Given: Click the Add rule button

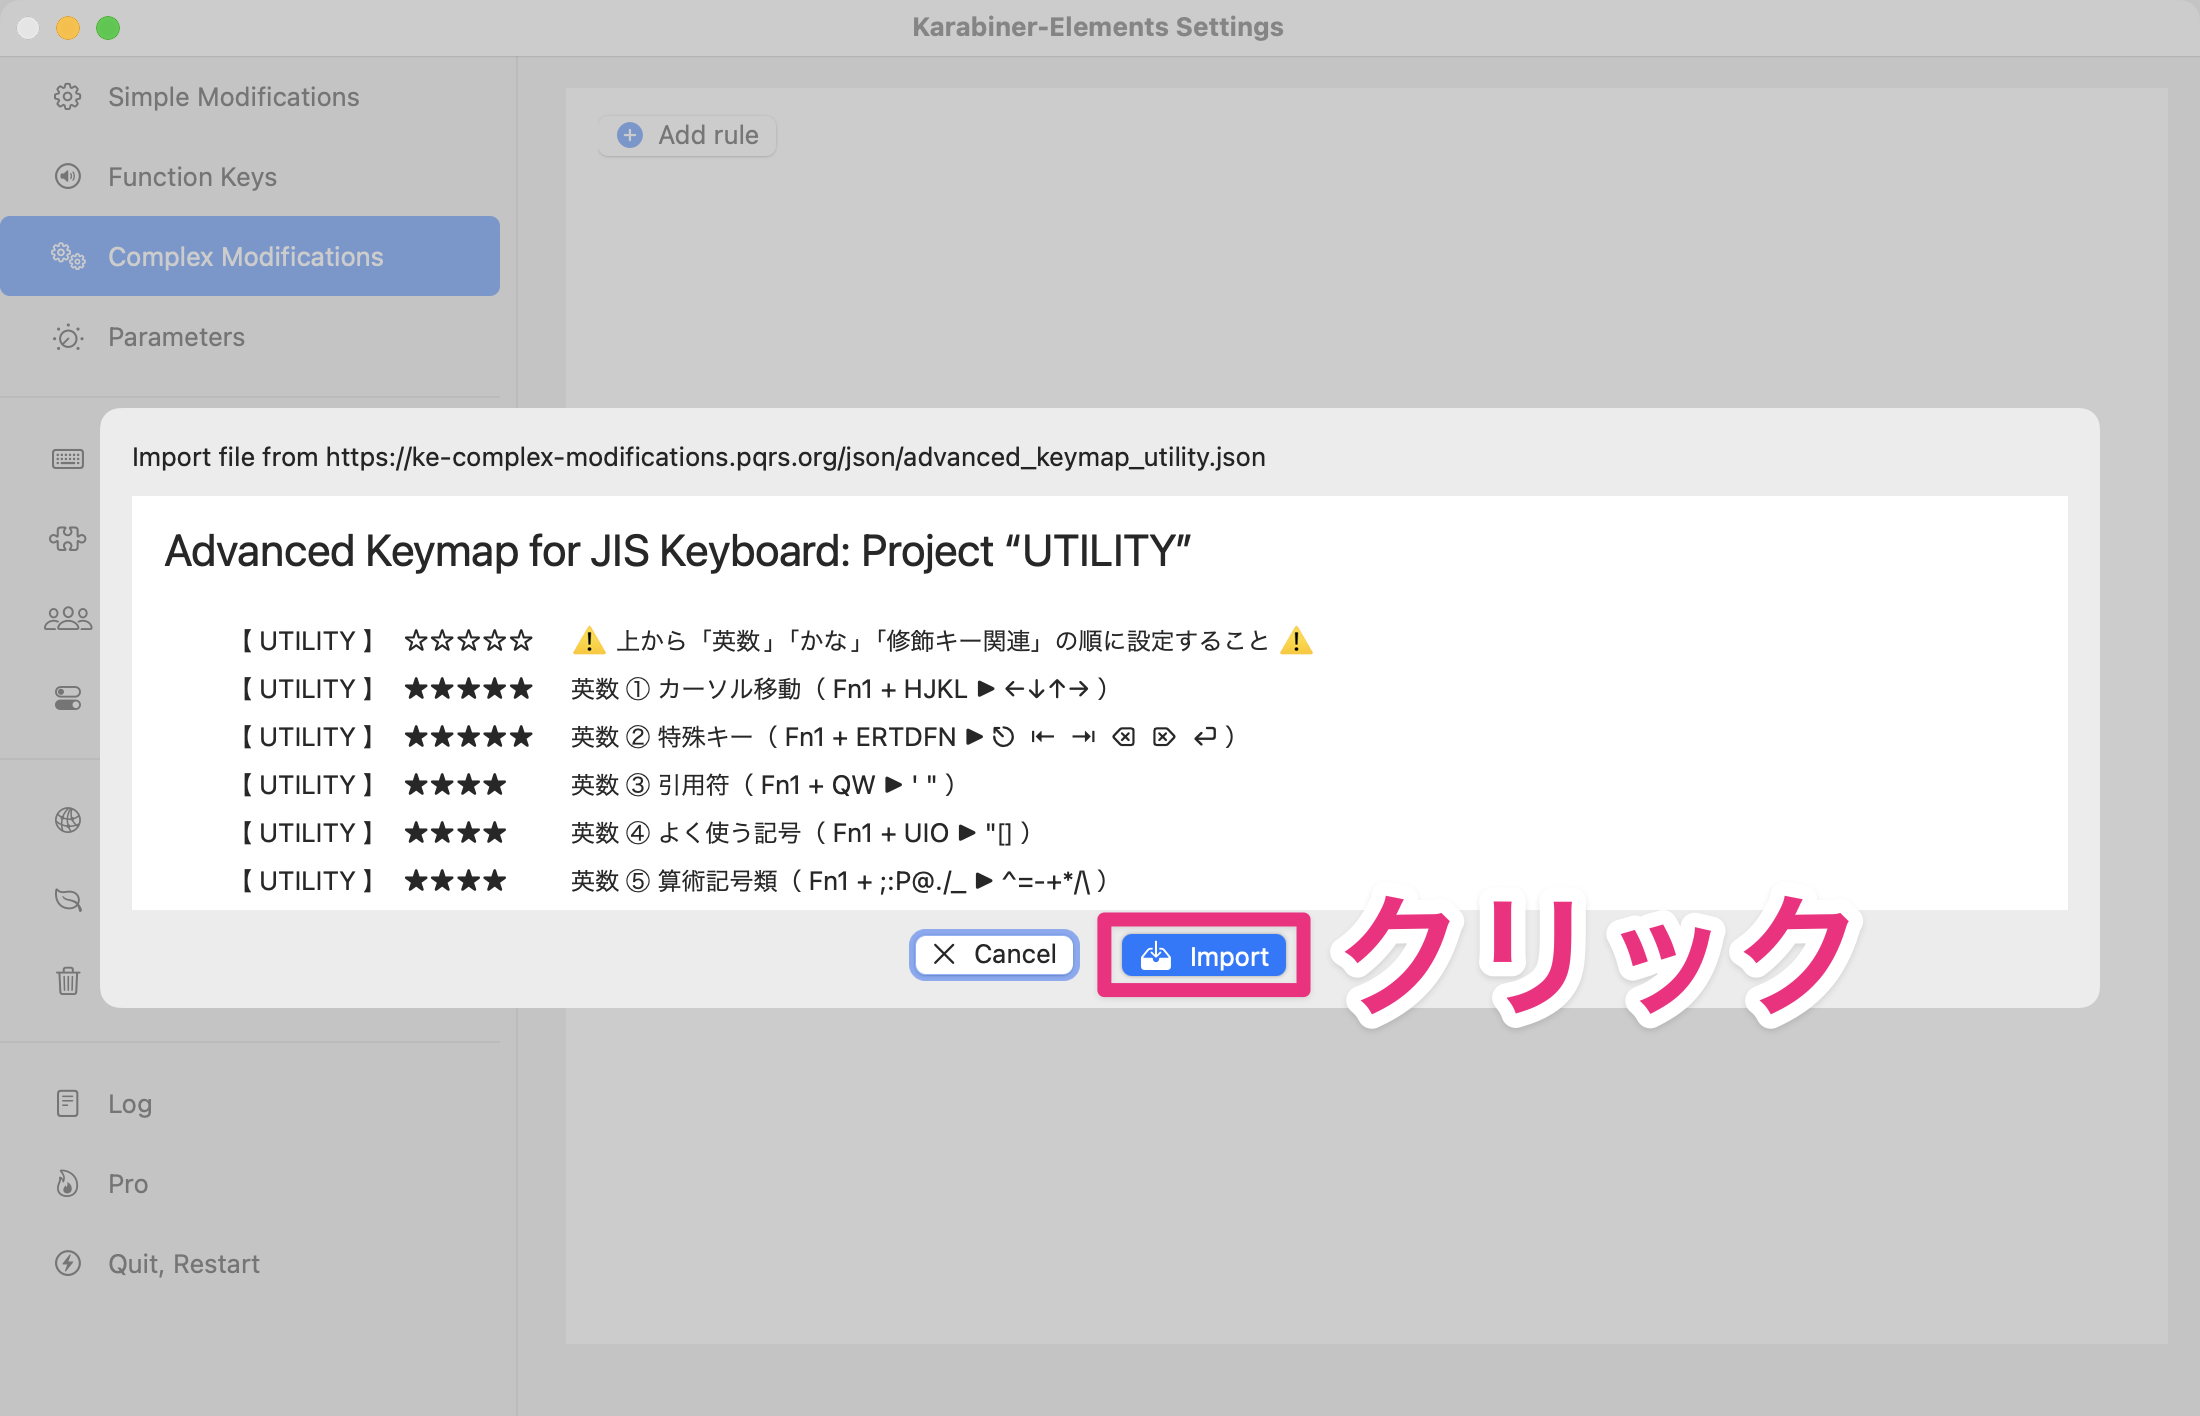Looking at the screenshot, I should click(x=688, y=135).
